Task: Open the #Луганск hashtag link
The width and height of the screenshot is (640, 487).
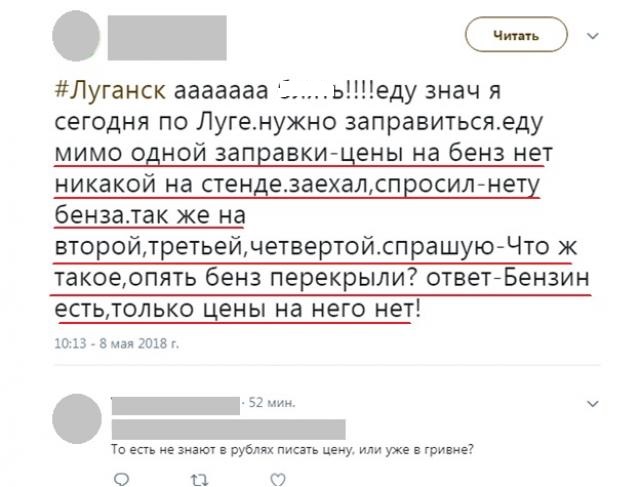Action: (110, 90)
